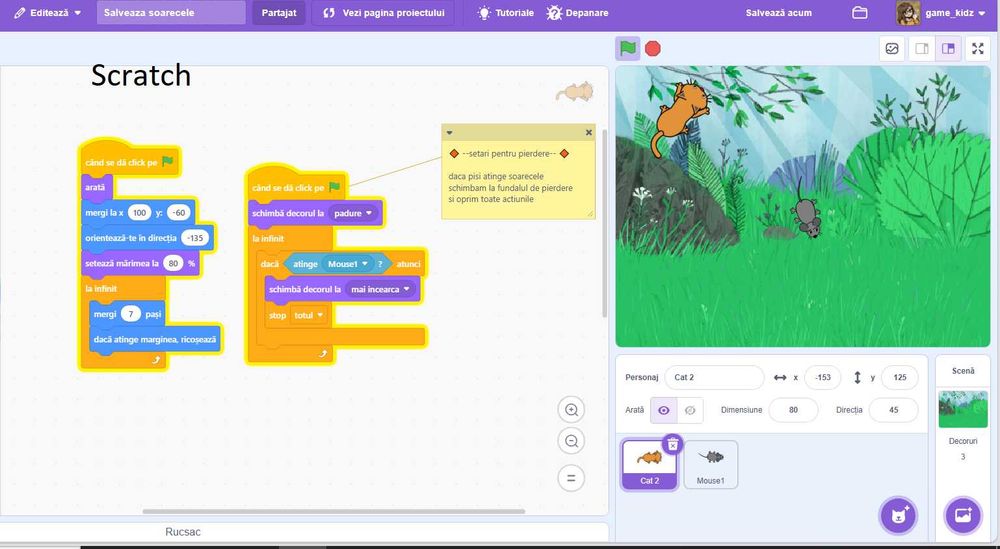Click the comment text about pierdere

point(508,154)
